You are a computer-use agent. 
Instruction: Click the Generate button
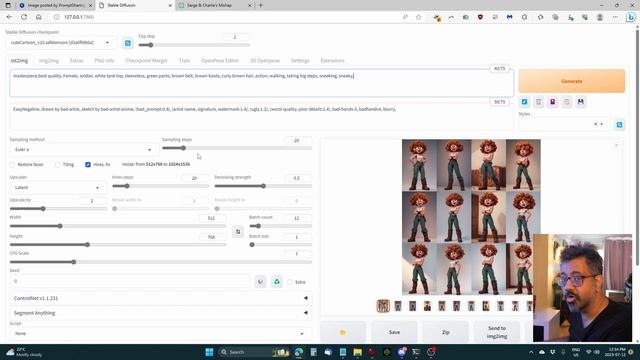[x=571, y=81]
